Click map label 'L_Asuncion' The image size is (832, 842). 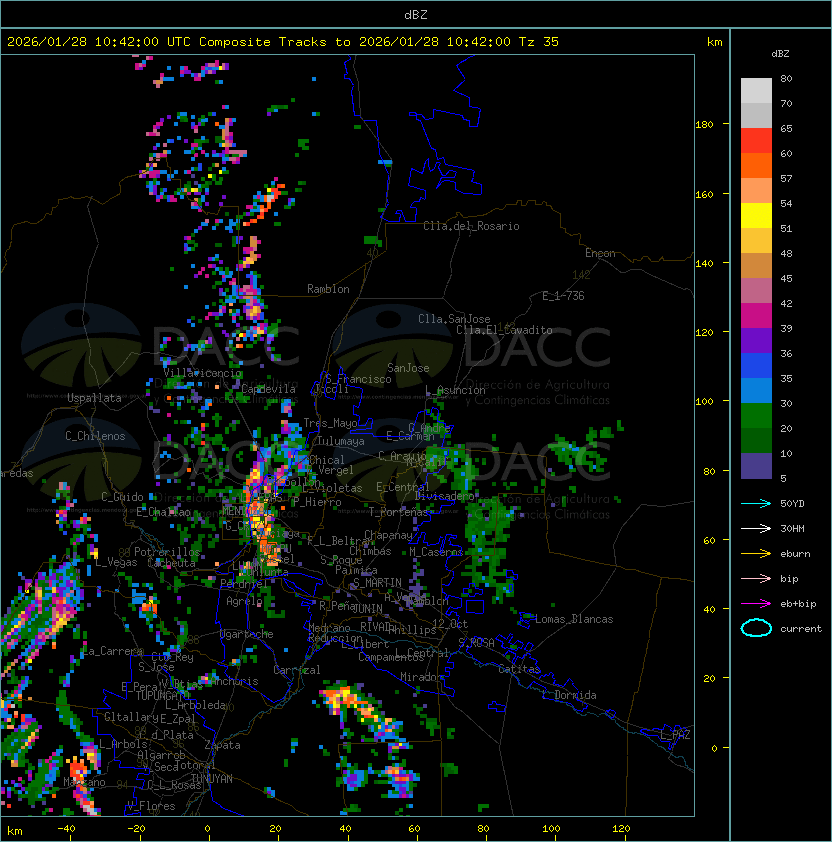click(x=455, y=390)
